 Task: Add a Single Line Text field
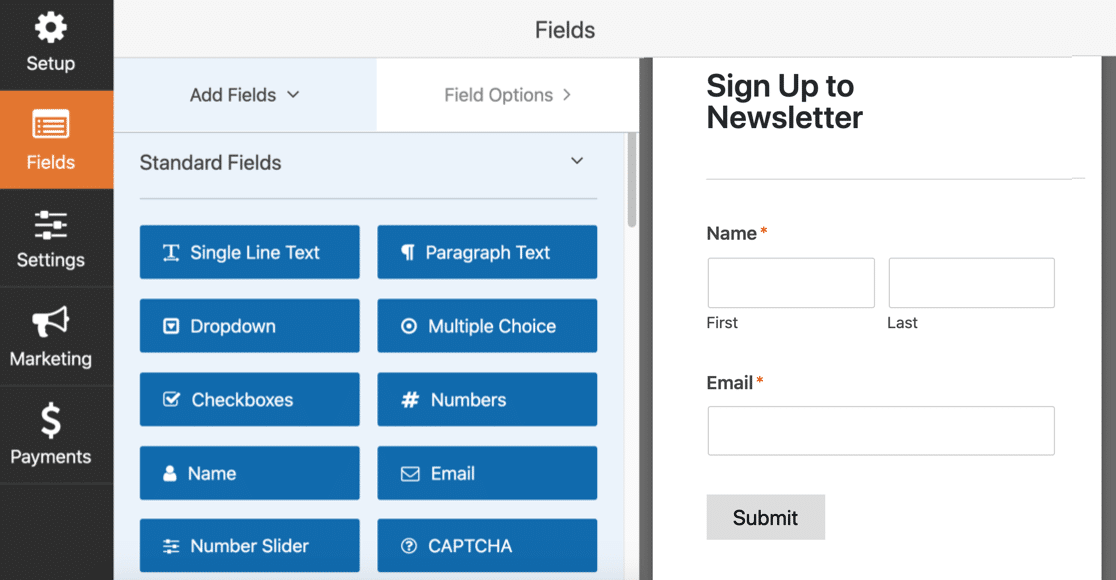(249, 252)
